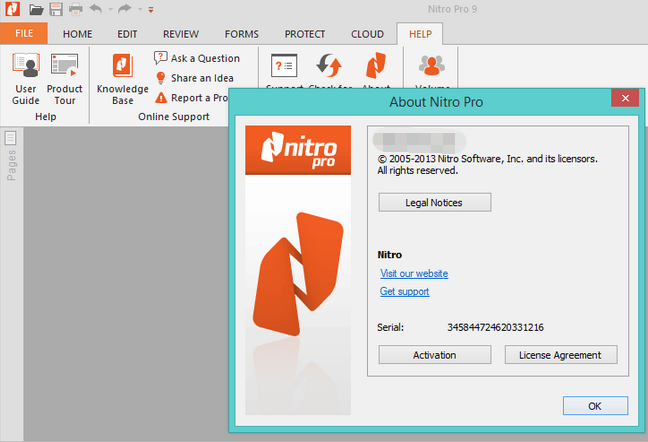This screenshot has width=648, height=442.
Task: Launch the Product Tour
Action: tap(64, 78)
